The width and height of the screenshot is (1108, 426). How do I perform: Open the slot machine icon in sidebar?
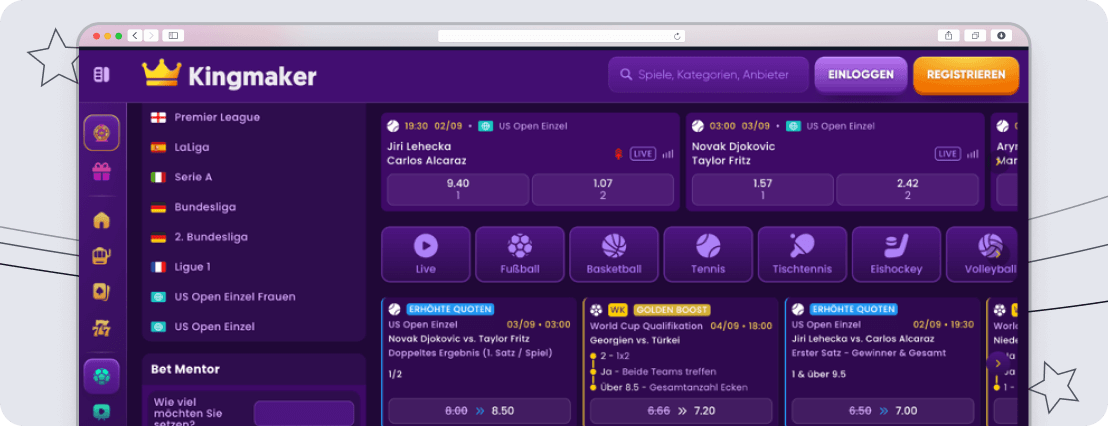[102, 256]
